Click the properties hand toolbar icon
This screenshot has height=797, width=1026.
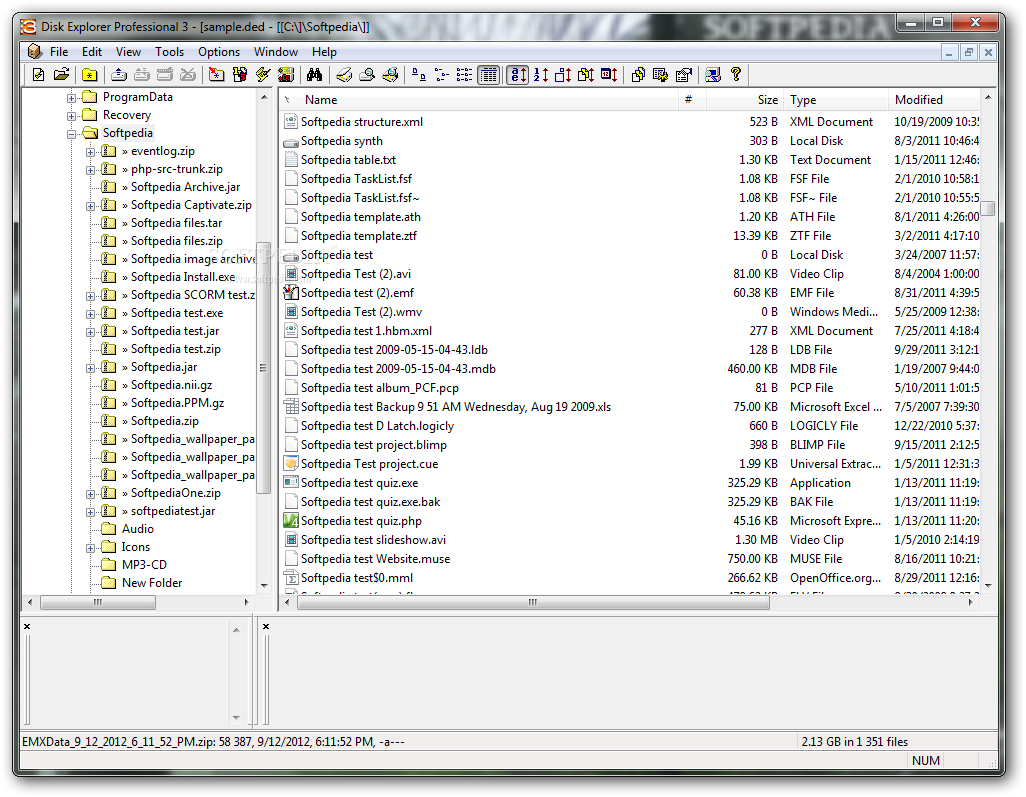tap(684, 75)
